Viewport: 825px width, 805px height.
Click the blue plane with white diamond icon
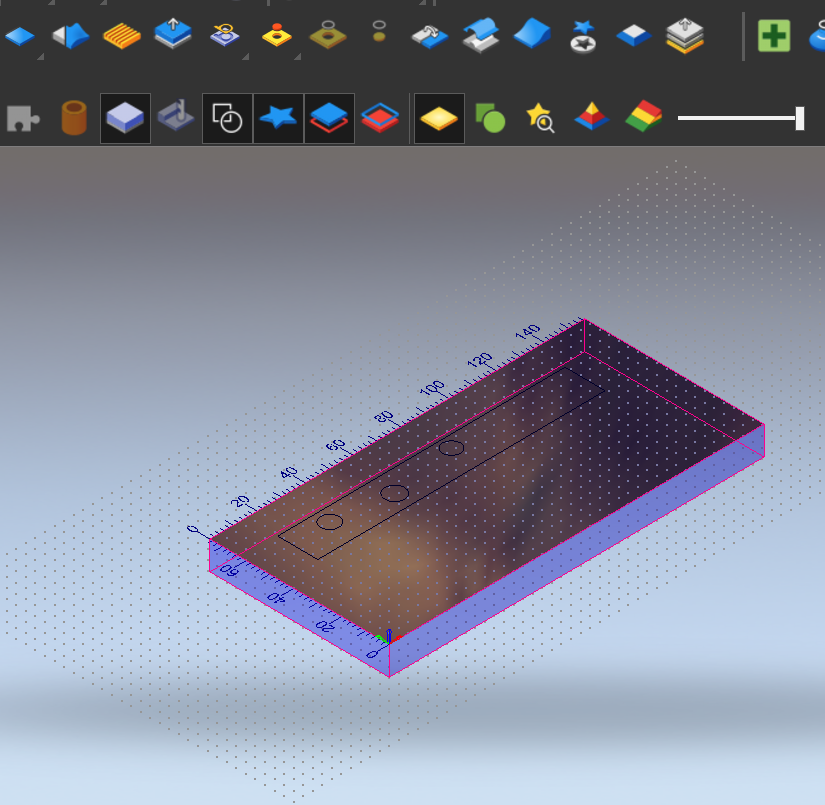click(x=634, y=36)
